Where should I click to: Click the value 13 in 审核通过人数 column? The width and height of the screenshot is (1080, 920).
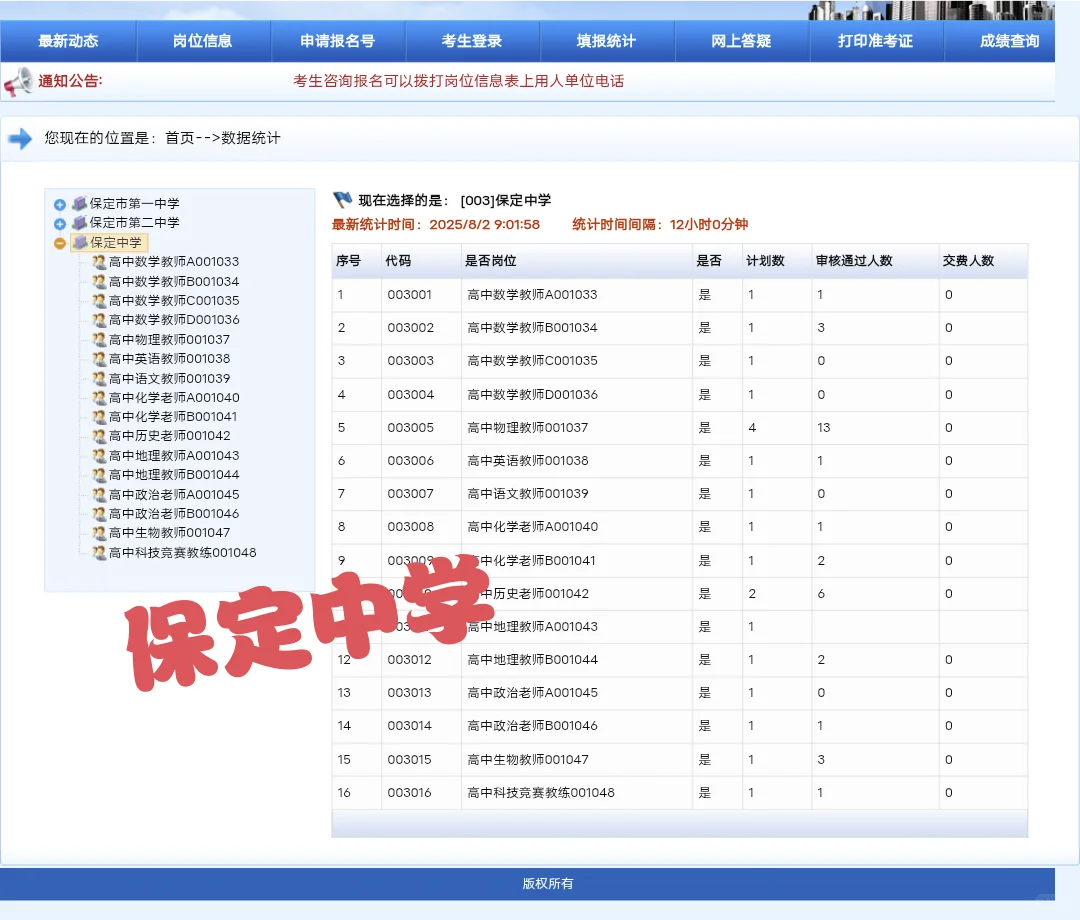824,428
